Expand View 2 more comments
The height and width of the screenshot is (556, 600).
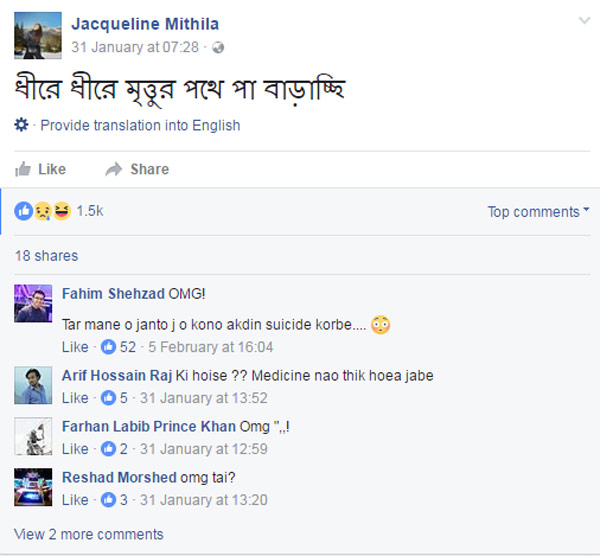coord(89,534)
